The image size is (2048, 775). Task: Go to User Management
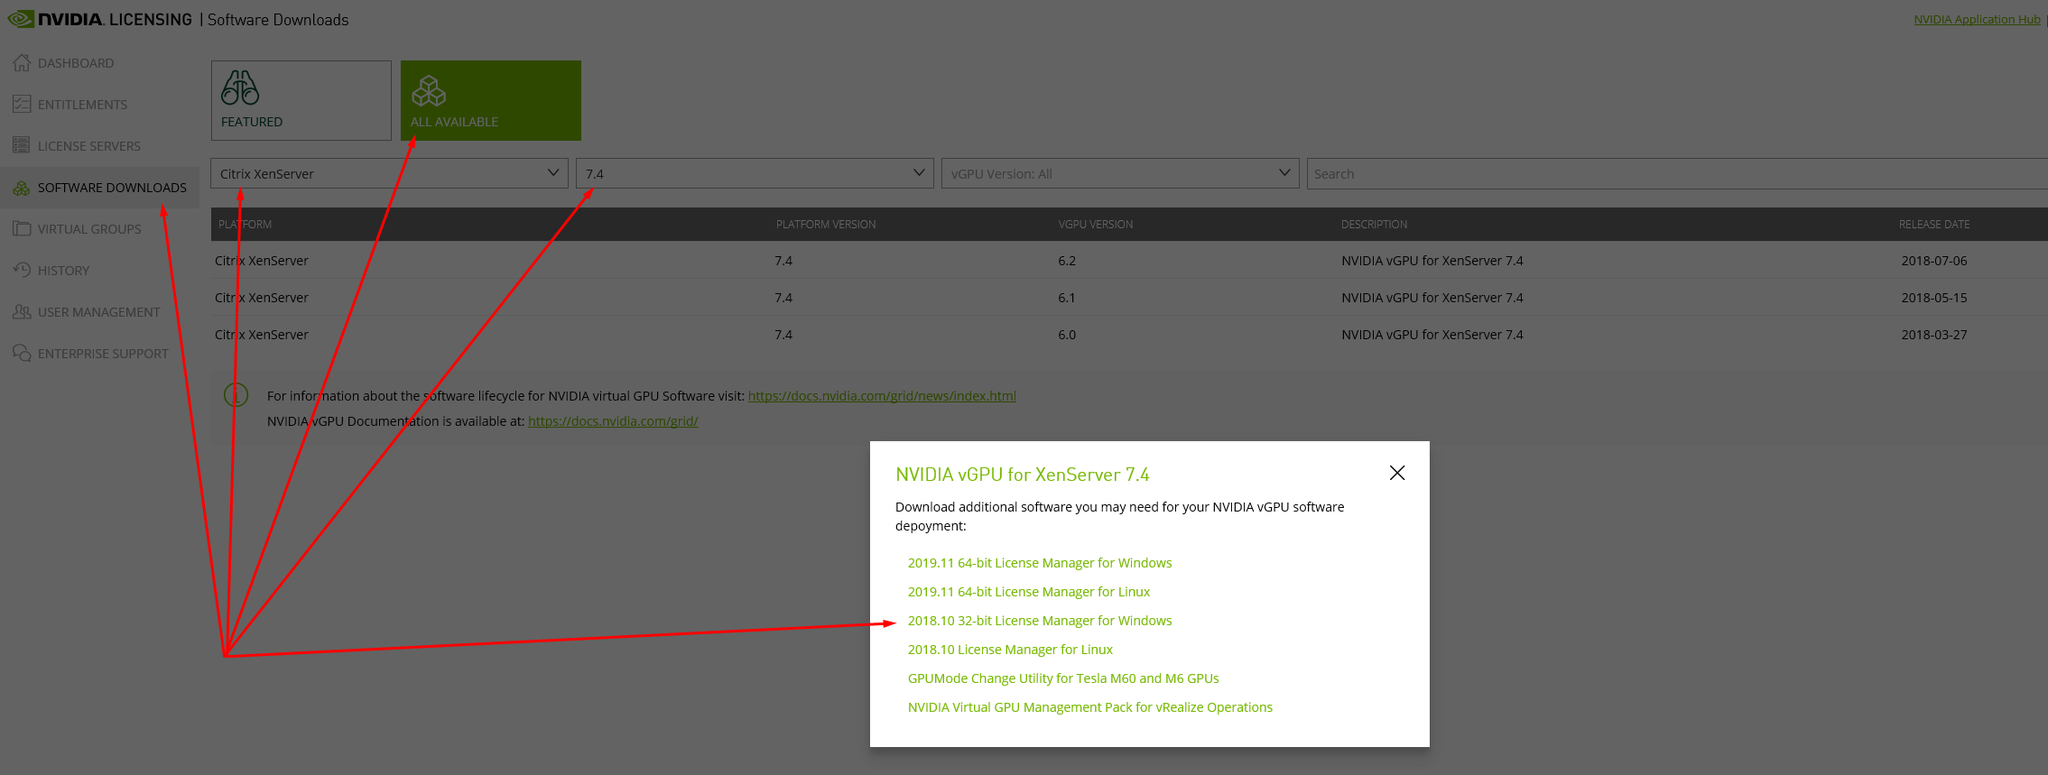click(99, 312)
